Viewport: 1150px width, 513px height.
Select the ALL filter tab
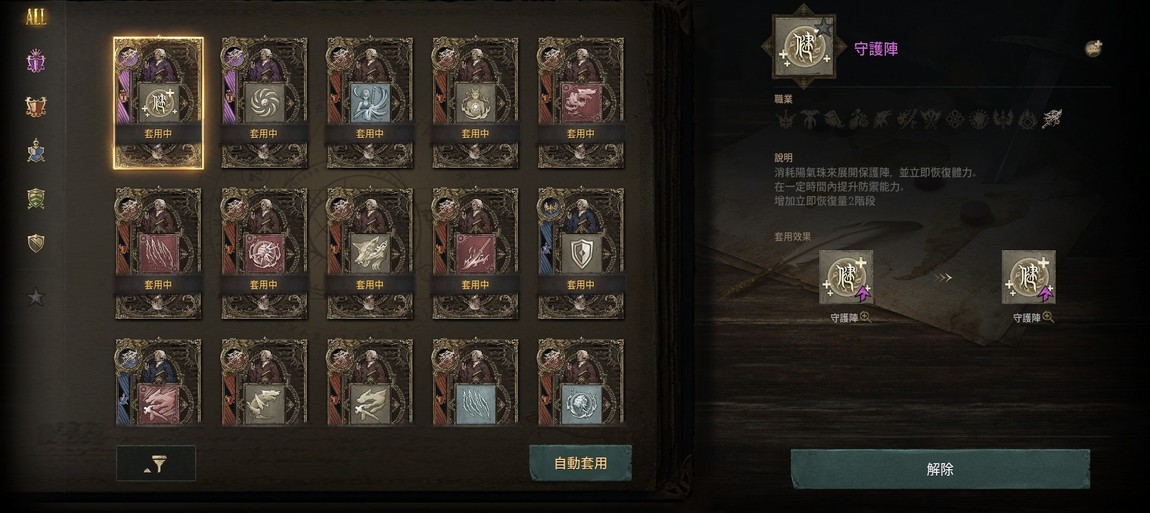click(35, 18)
